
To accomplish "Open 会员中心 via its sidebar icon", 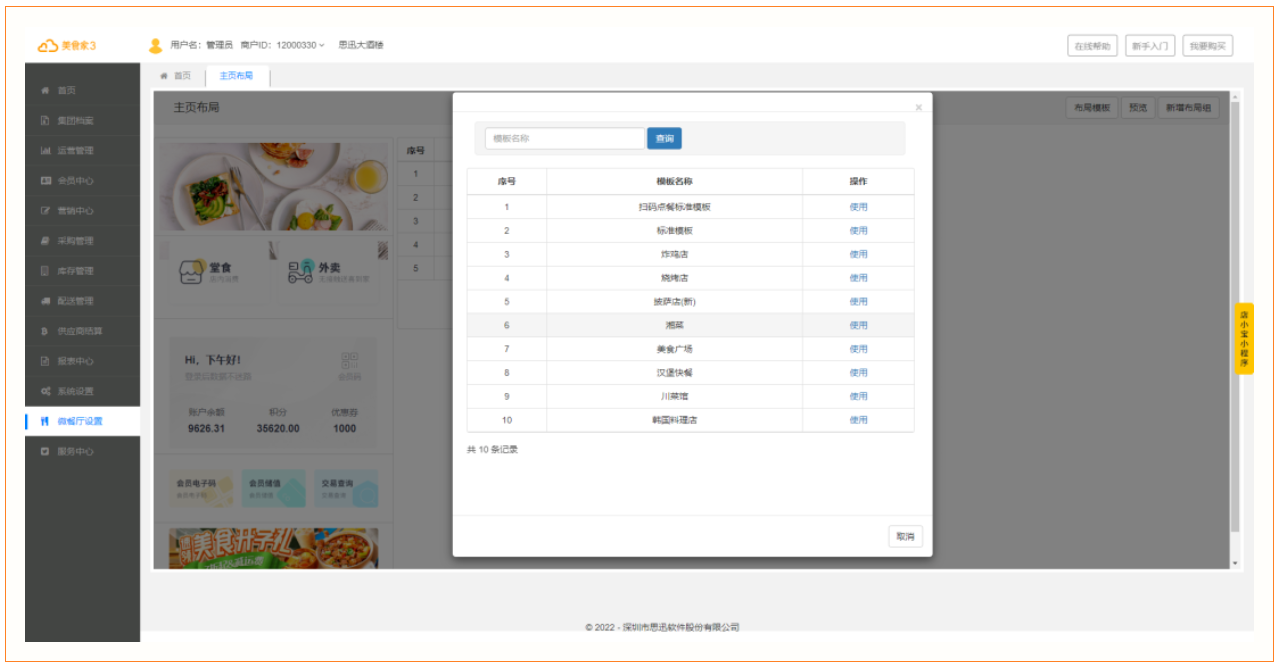I will [x=43, y=180].
